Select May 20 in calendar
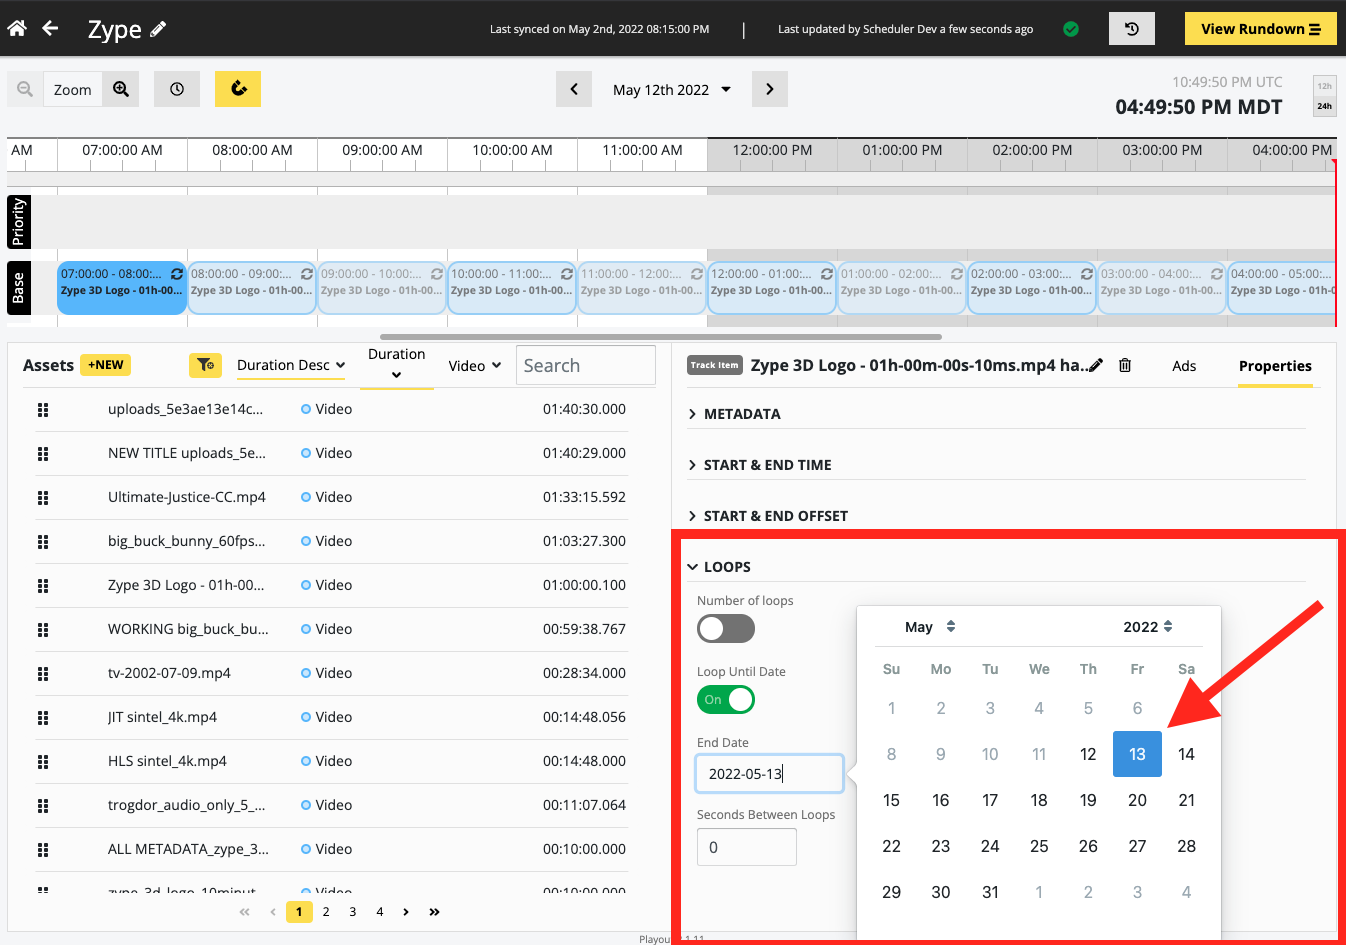Viewport: 1346px width, 945px height. [x=1137, y=800]
